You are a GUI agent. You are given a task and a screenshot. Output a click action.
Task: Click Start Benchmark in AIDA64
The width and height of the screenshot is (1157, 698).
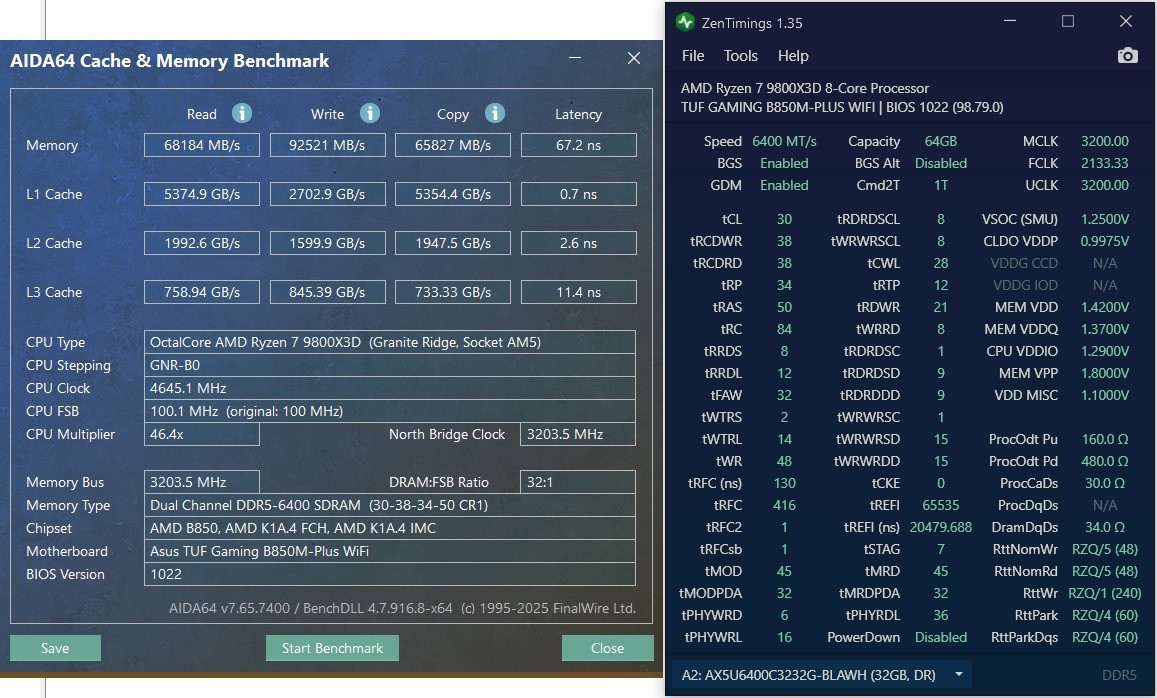[332, 648]
